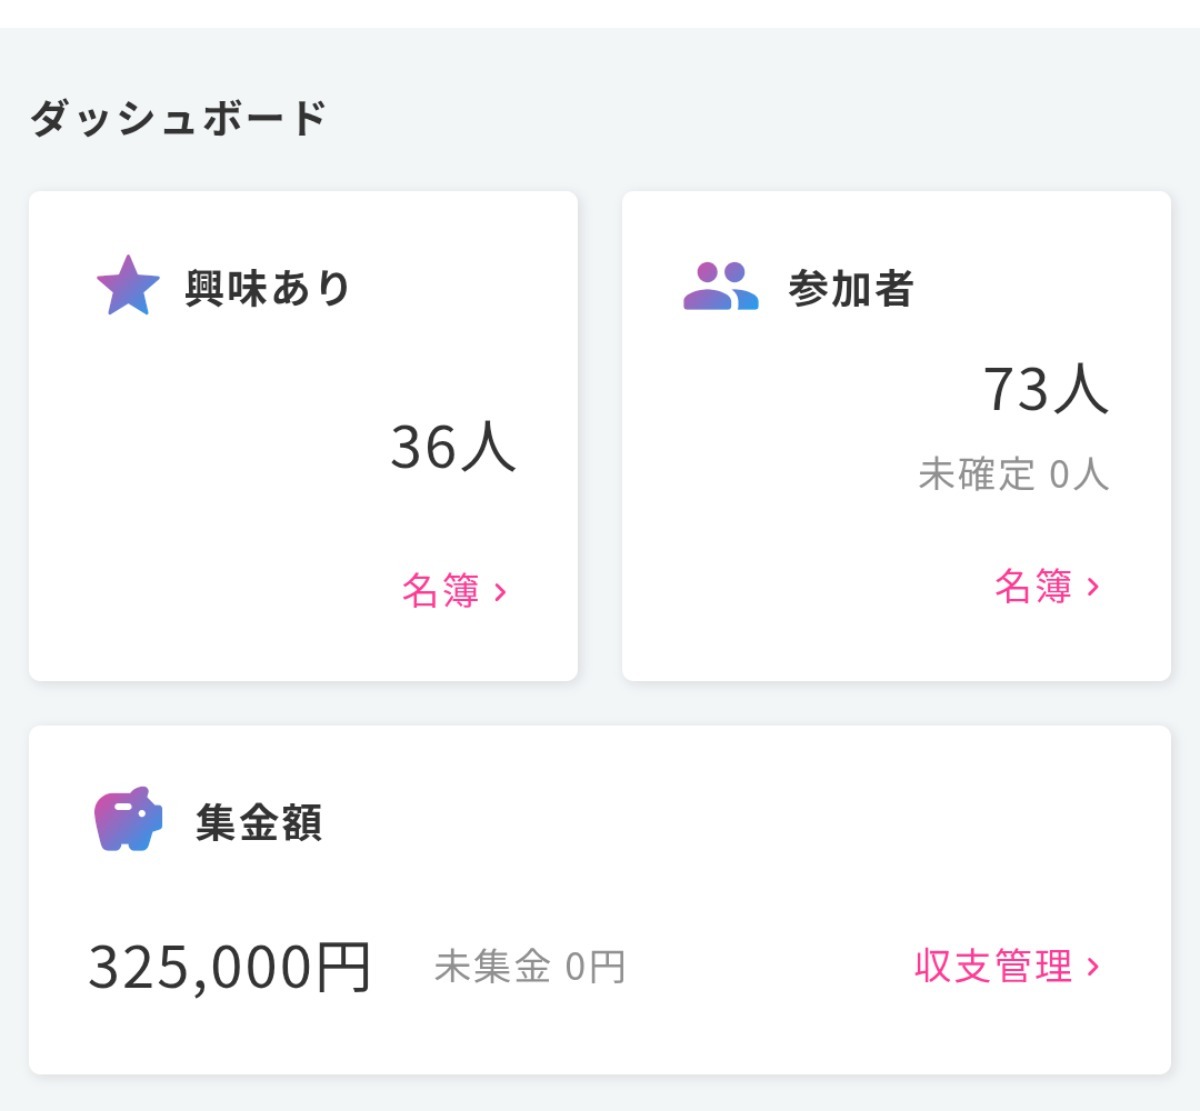Click the piggy bank icon beside 集金額

128,819
